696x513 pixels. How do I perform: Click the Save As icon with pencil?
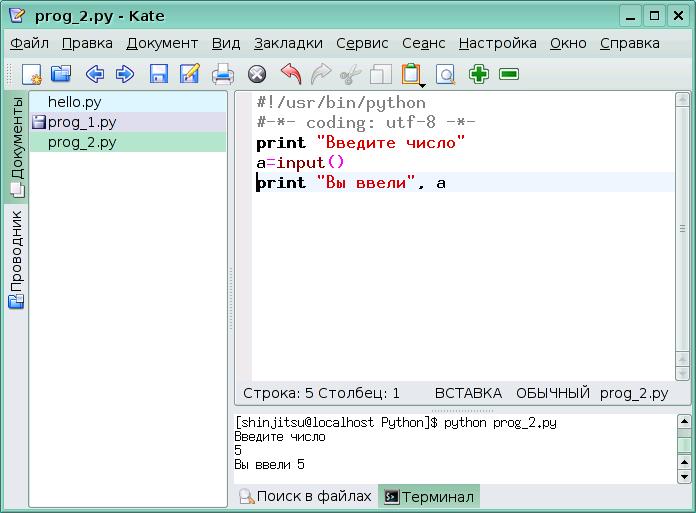[x=189, y=74]
